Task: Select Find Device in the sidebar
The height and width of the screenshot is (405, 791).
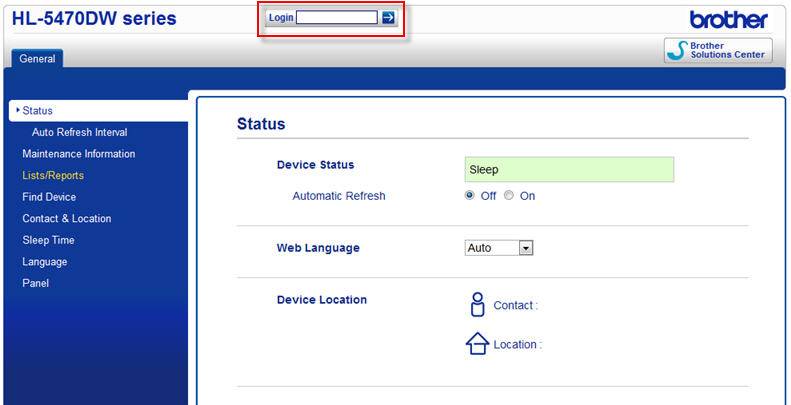Action: [x=49, y=197]
